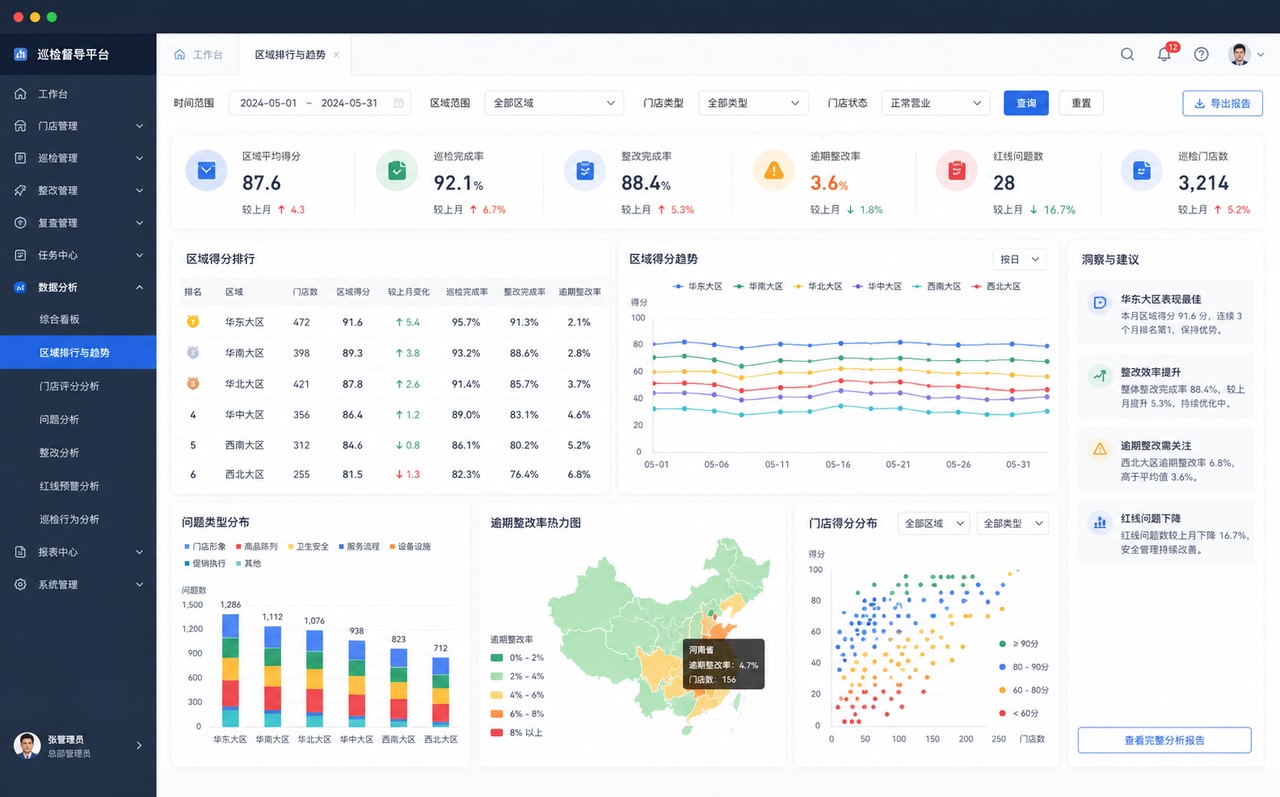Click the home icon of 工作台 tab
The height and width of the screenshot is (797, 1280).
pos(180,55)
